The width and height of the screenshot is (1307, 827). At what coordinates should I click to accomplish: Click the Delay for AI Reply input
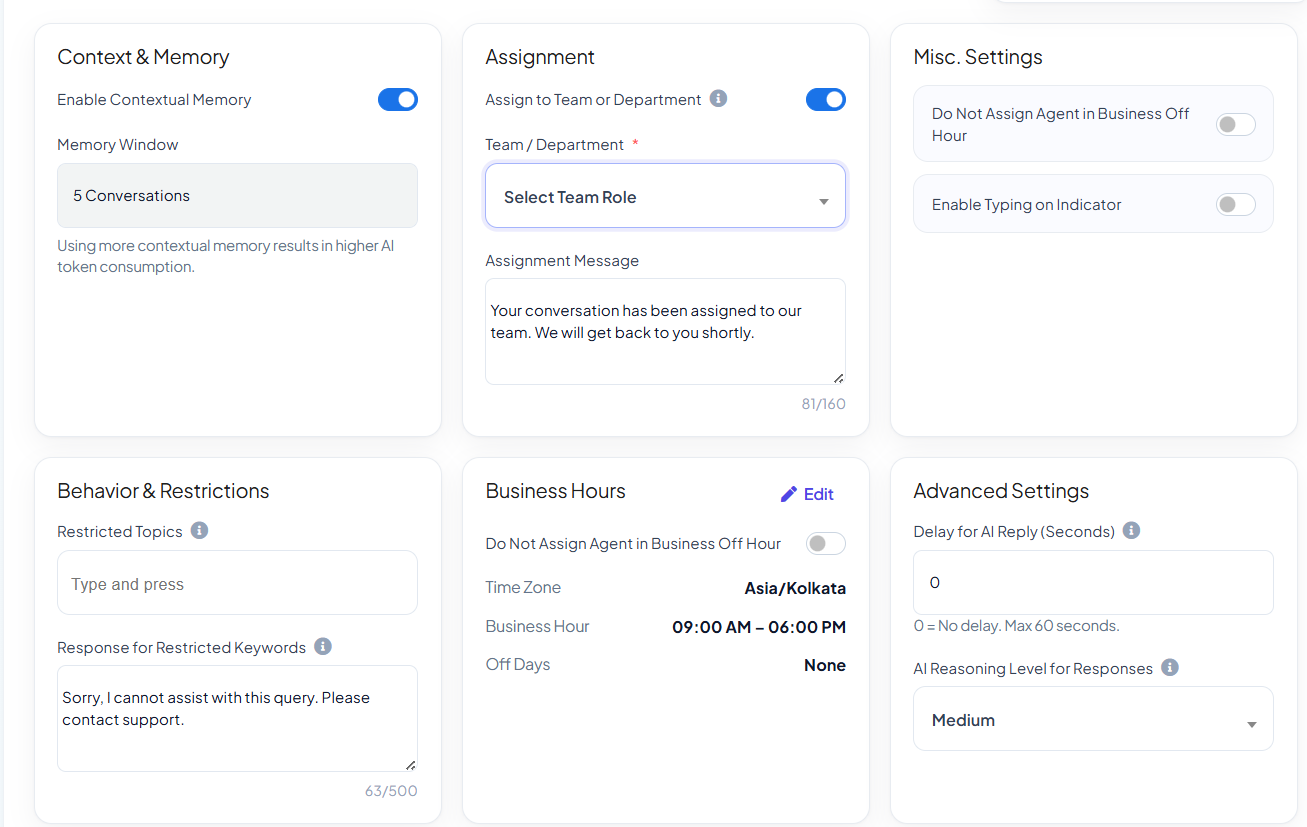click(1093, 582)
